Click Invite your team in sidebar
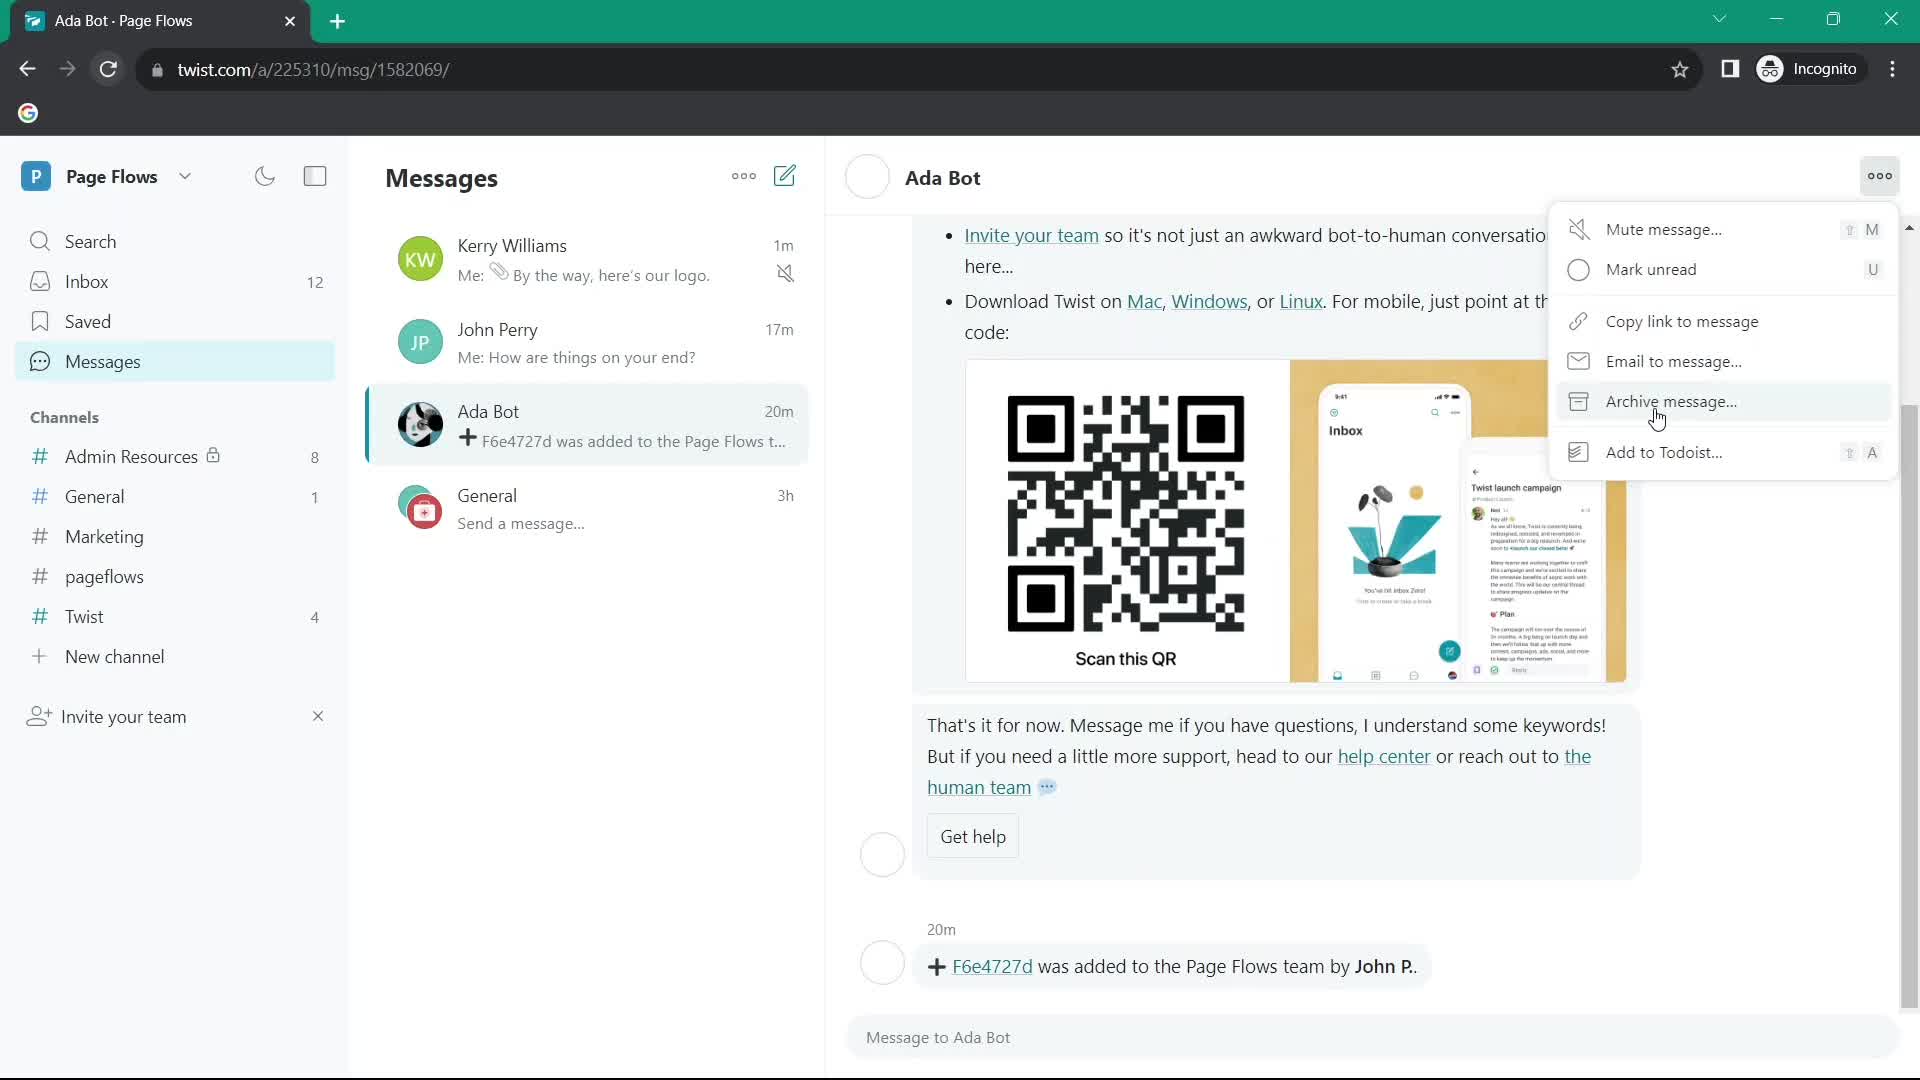1920x1080 pixels. pos(123,716)
